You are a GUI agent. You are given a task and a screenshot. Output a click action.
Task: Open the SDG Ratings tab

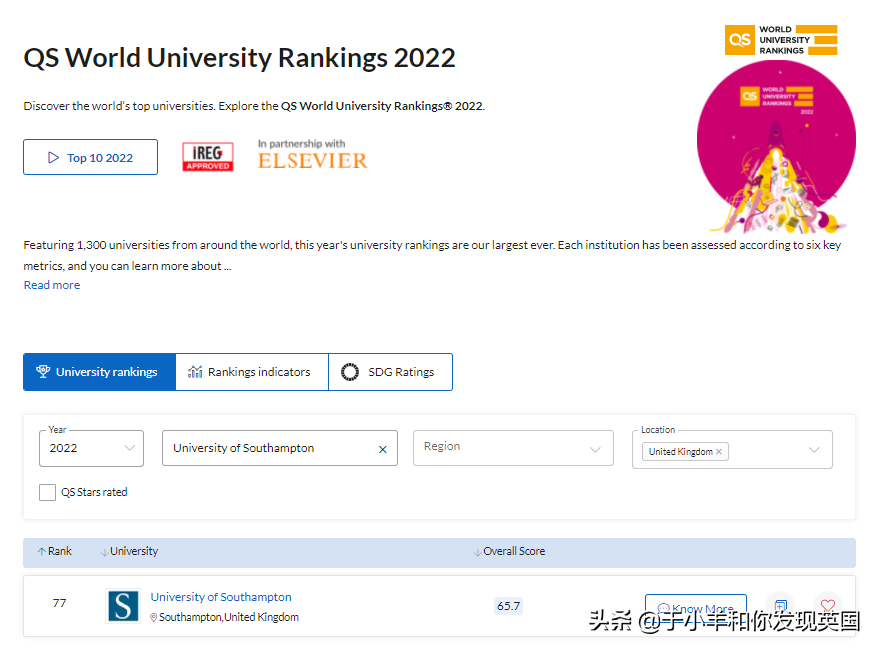pos(402,371)
